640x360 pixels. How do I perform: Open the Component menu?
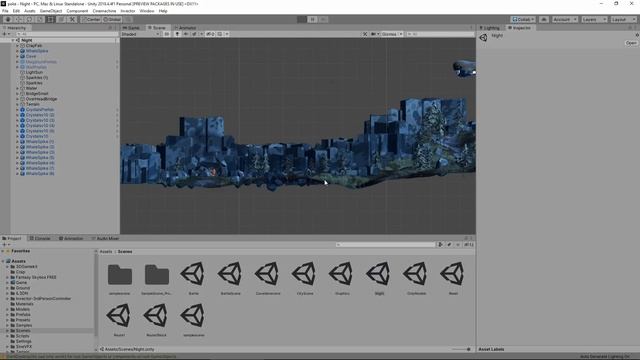[x=77, y=11]
